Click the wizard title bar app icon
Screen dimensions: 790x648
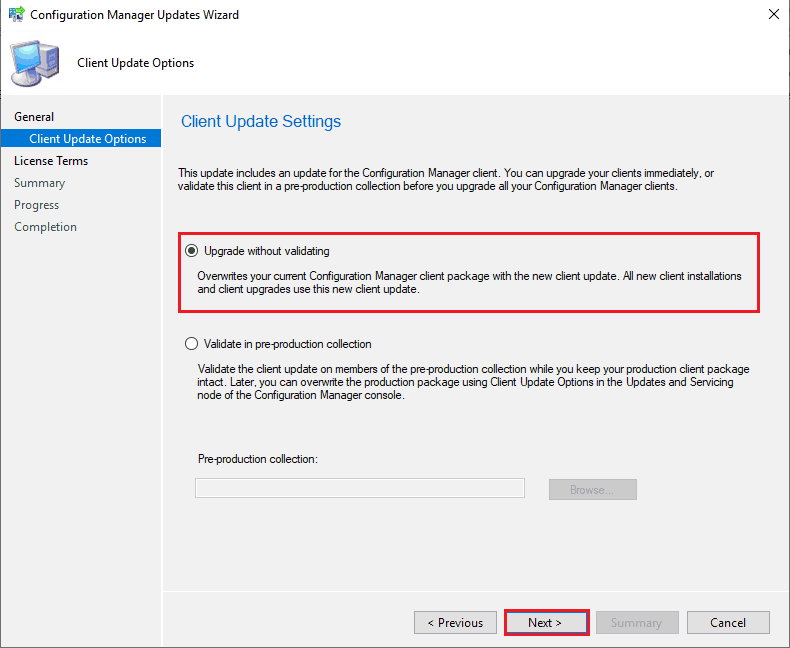pos(16,14)
